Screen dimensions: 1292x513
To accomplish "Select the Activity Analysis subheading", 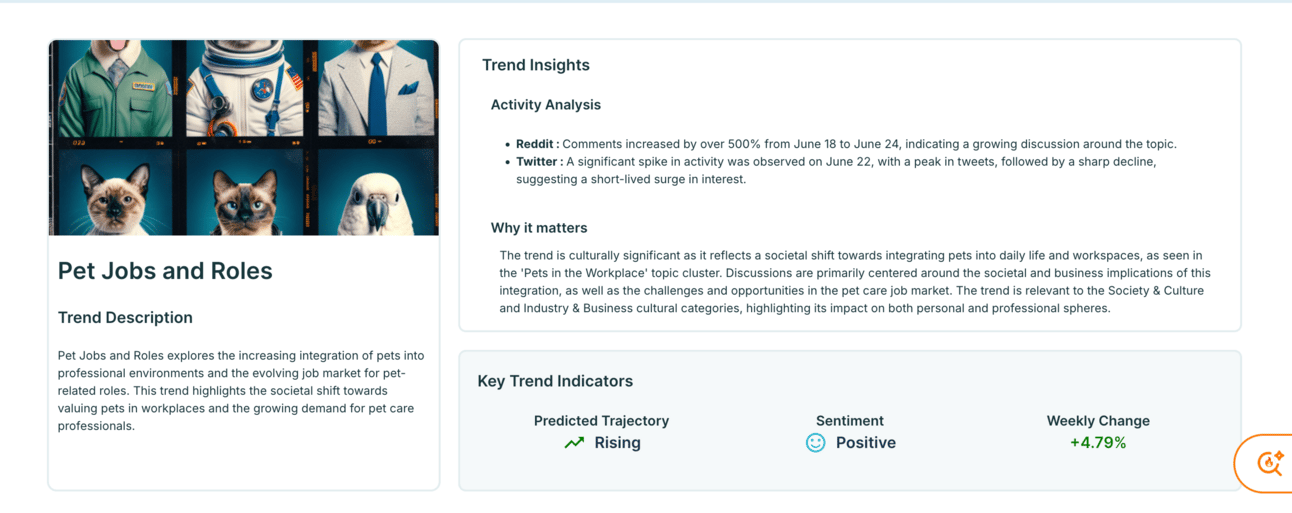I will point(546,105).
